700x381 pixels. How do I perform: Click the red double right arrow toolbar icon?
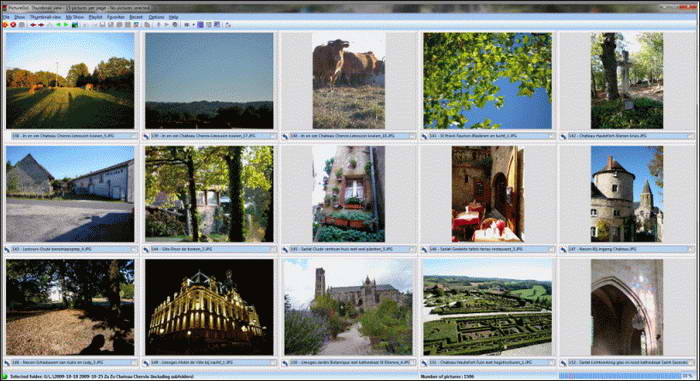tap(41, 25)
